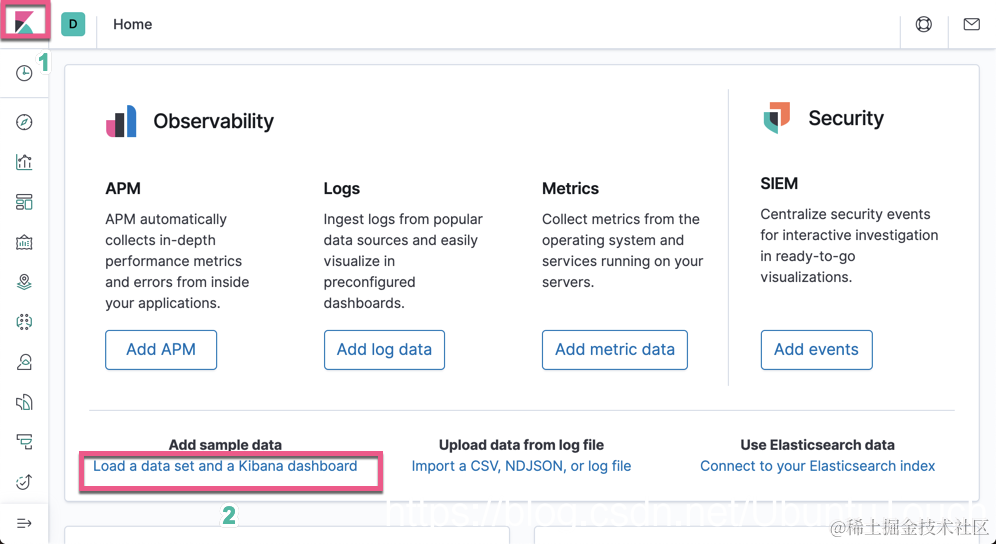
Task: Open the Uptime icon in sidebar
Action: pyautogui.click(x=24, y=482)
